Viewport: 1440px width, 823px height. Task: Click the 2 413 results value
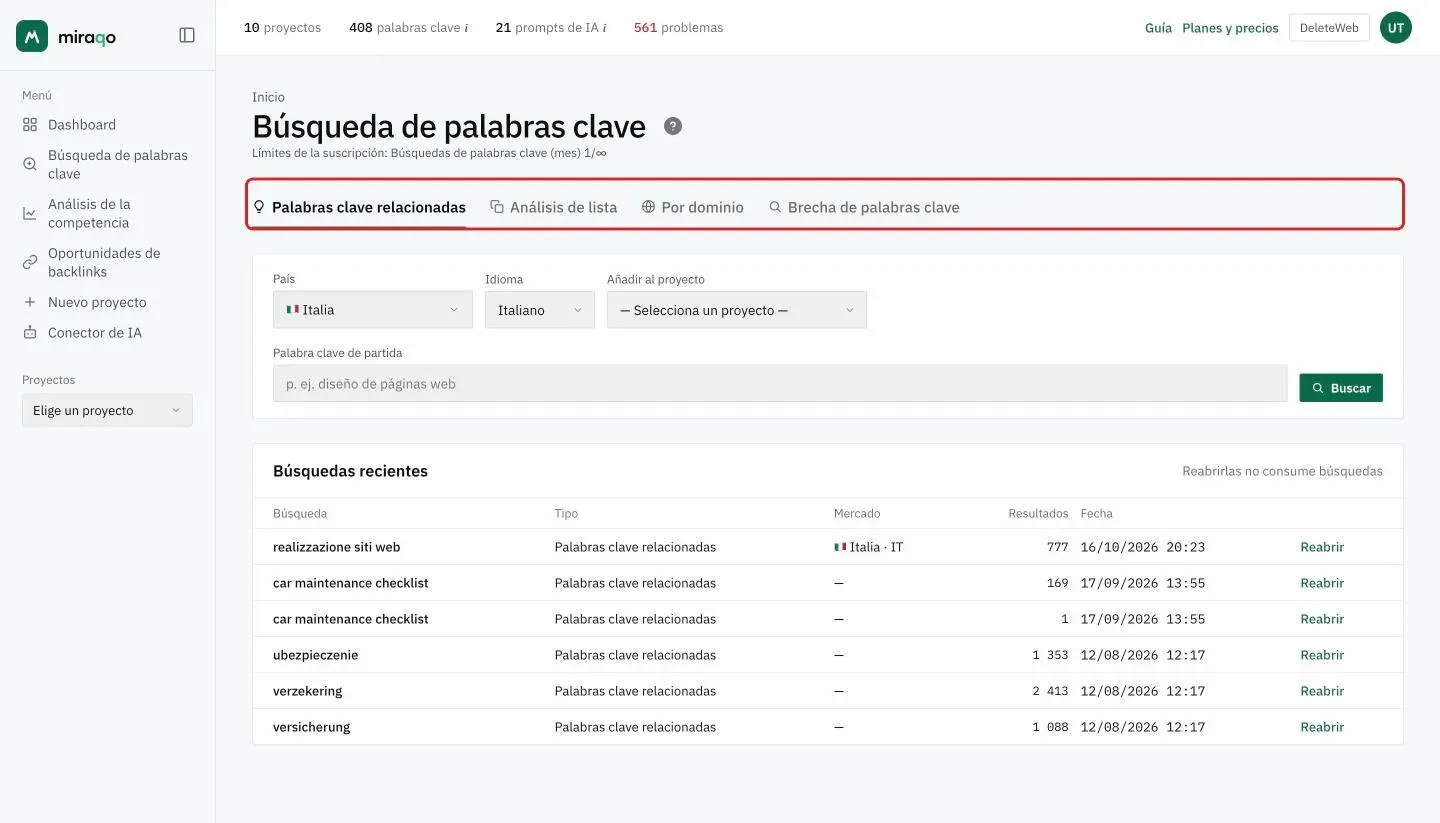1050,691
